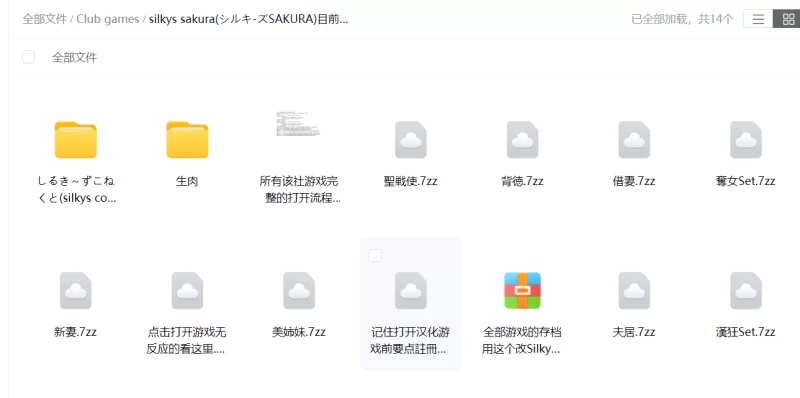Click the 所有该社游戏完整的打开流程 file name
Image resolution: width=800 pixels, height=398 pixels.
pos(299,190)
